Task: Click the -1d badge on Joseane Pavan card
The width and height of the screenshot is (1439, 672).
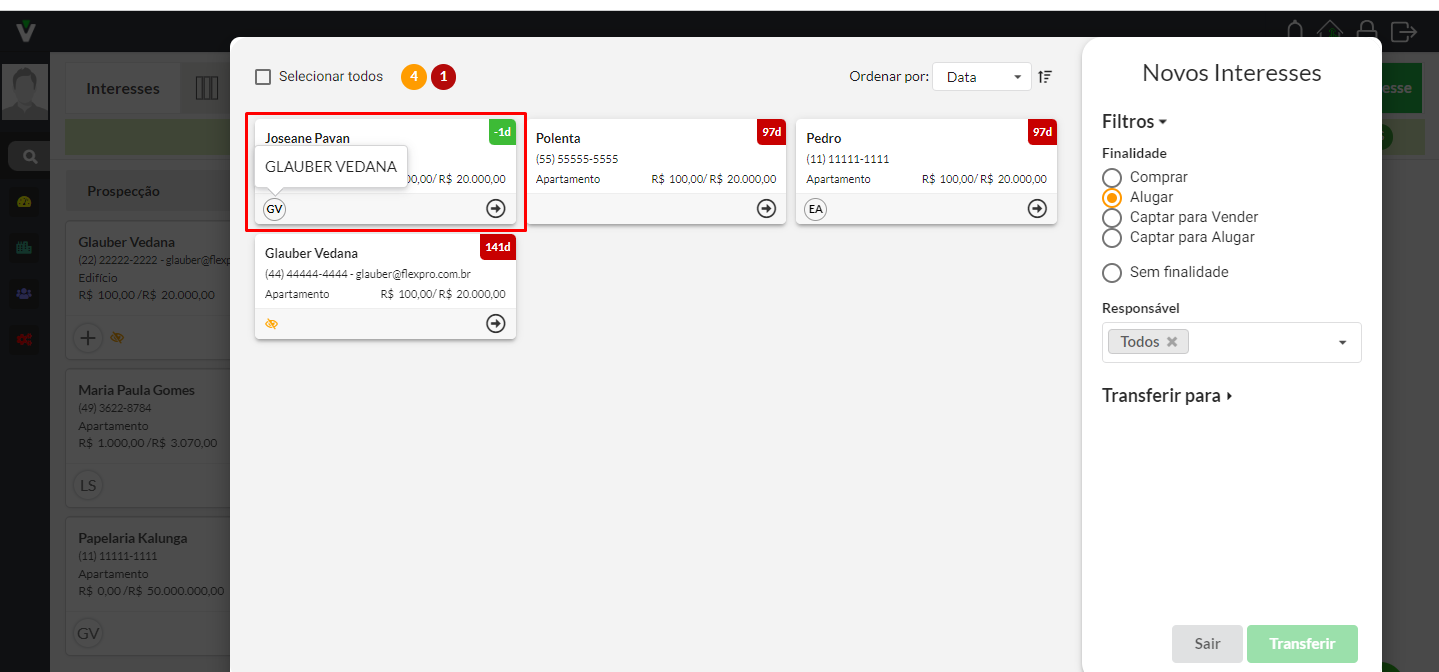Action: 502,132
